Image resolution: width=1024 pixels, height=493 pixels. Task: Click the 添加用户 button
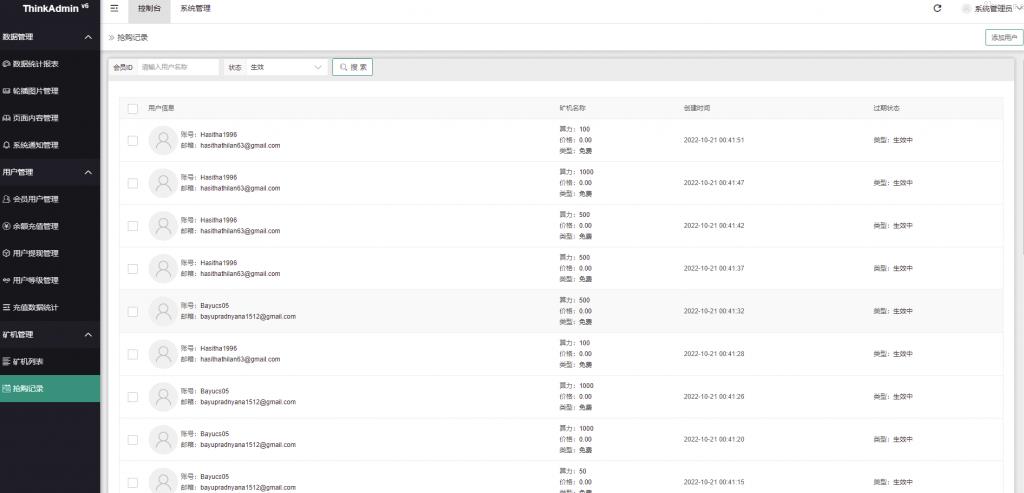[1003, 37]
